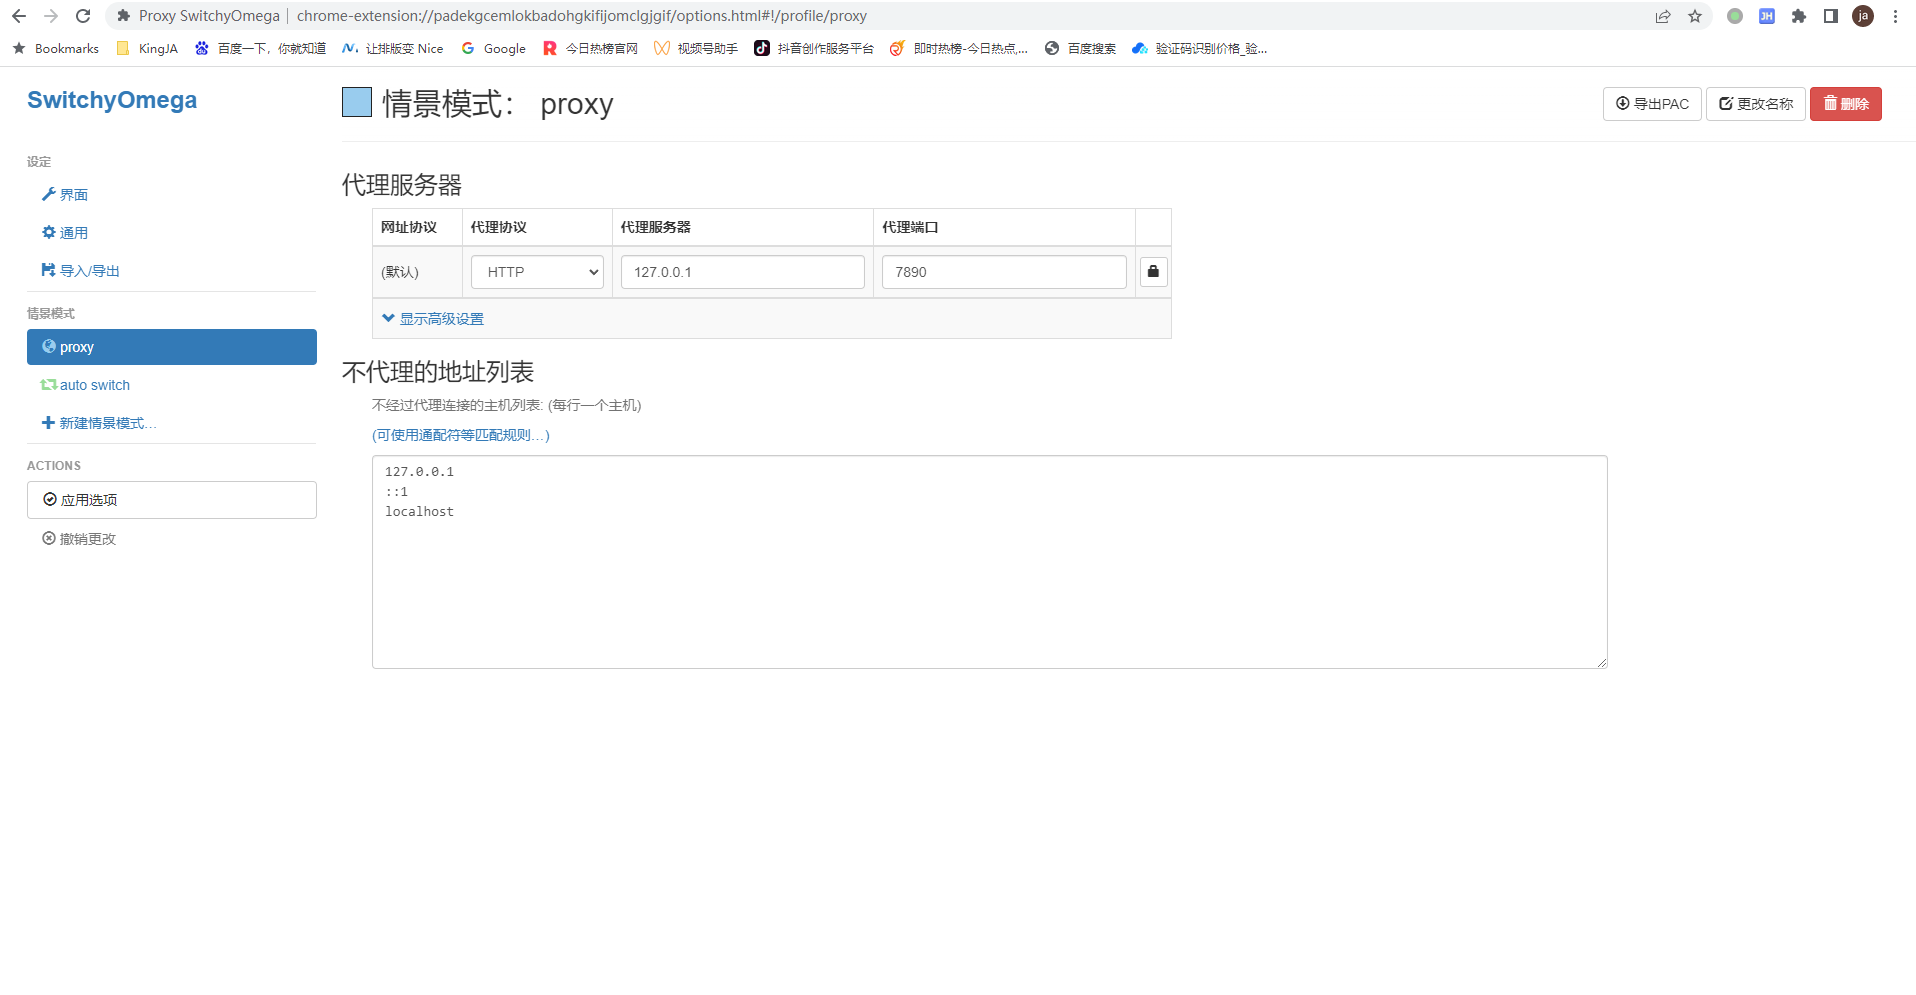
Task: Click into the bypass list text area
Action: (x=990, y=562)
